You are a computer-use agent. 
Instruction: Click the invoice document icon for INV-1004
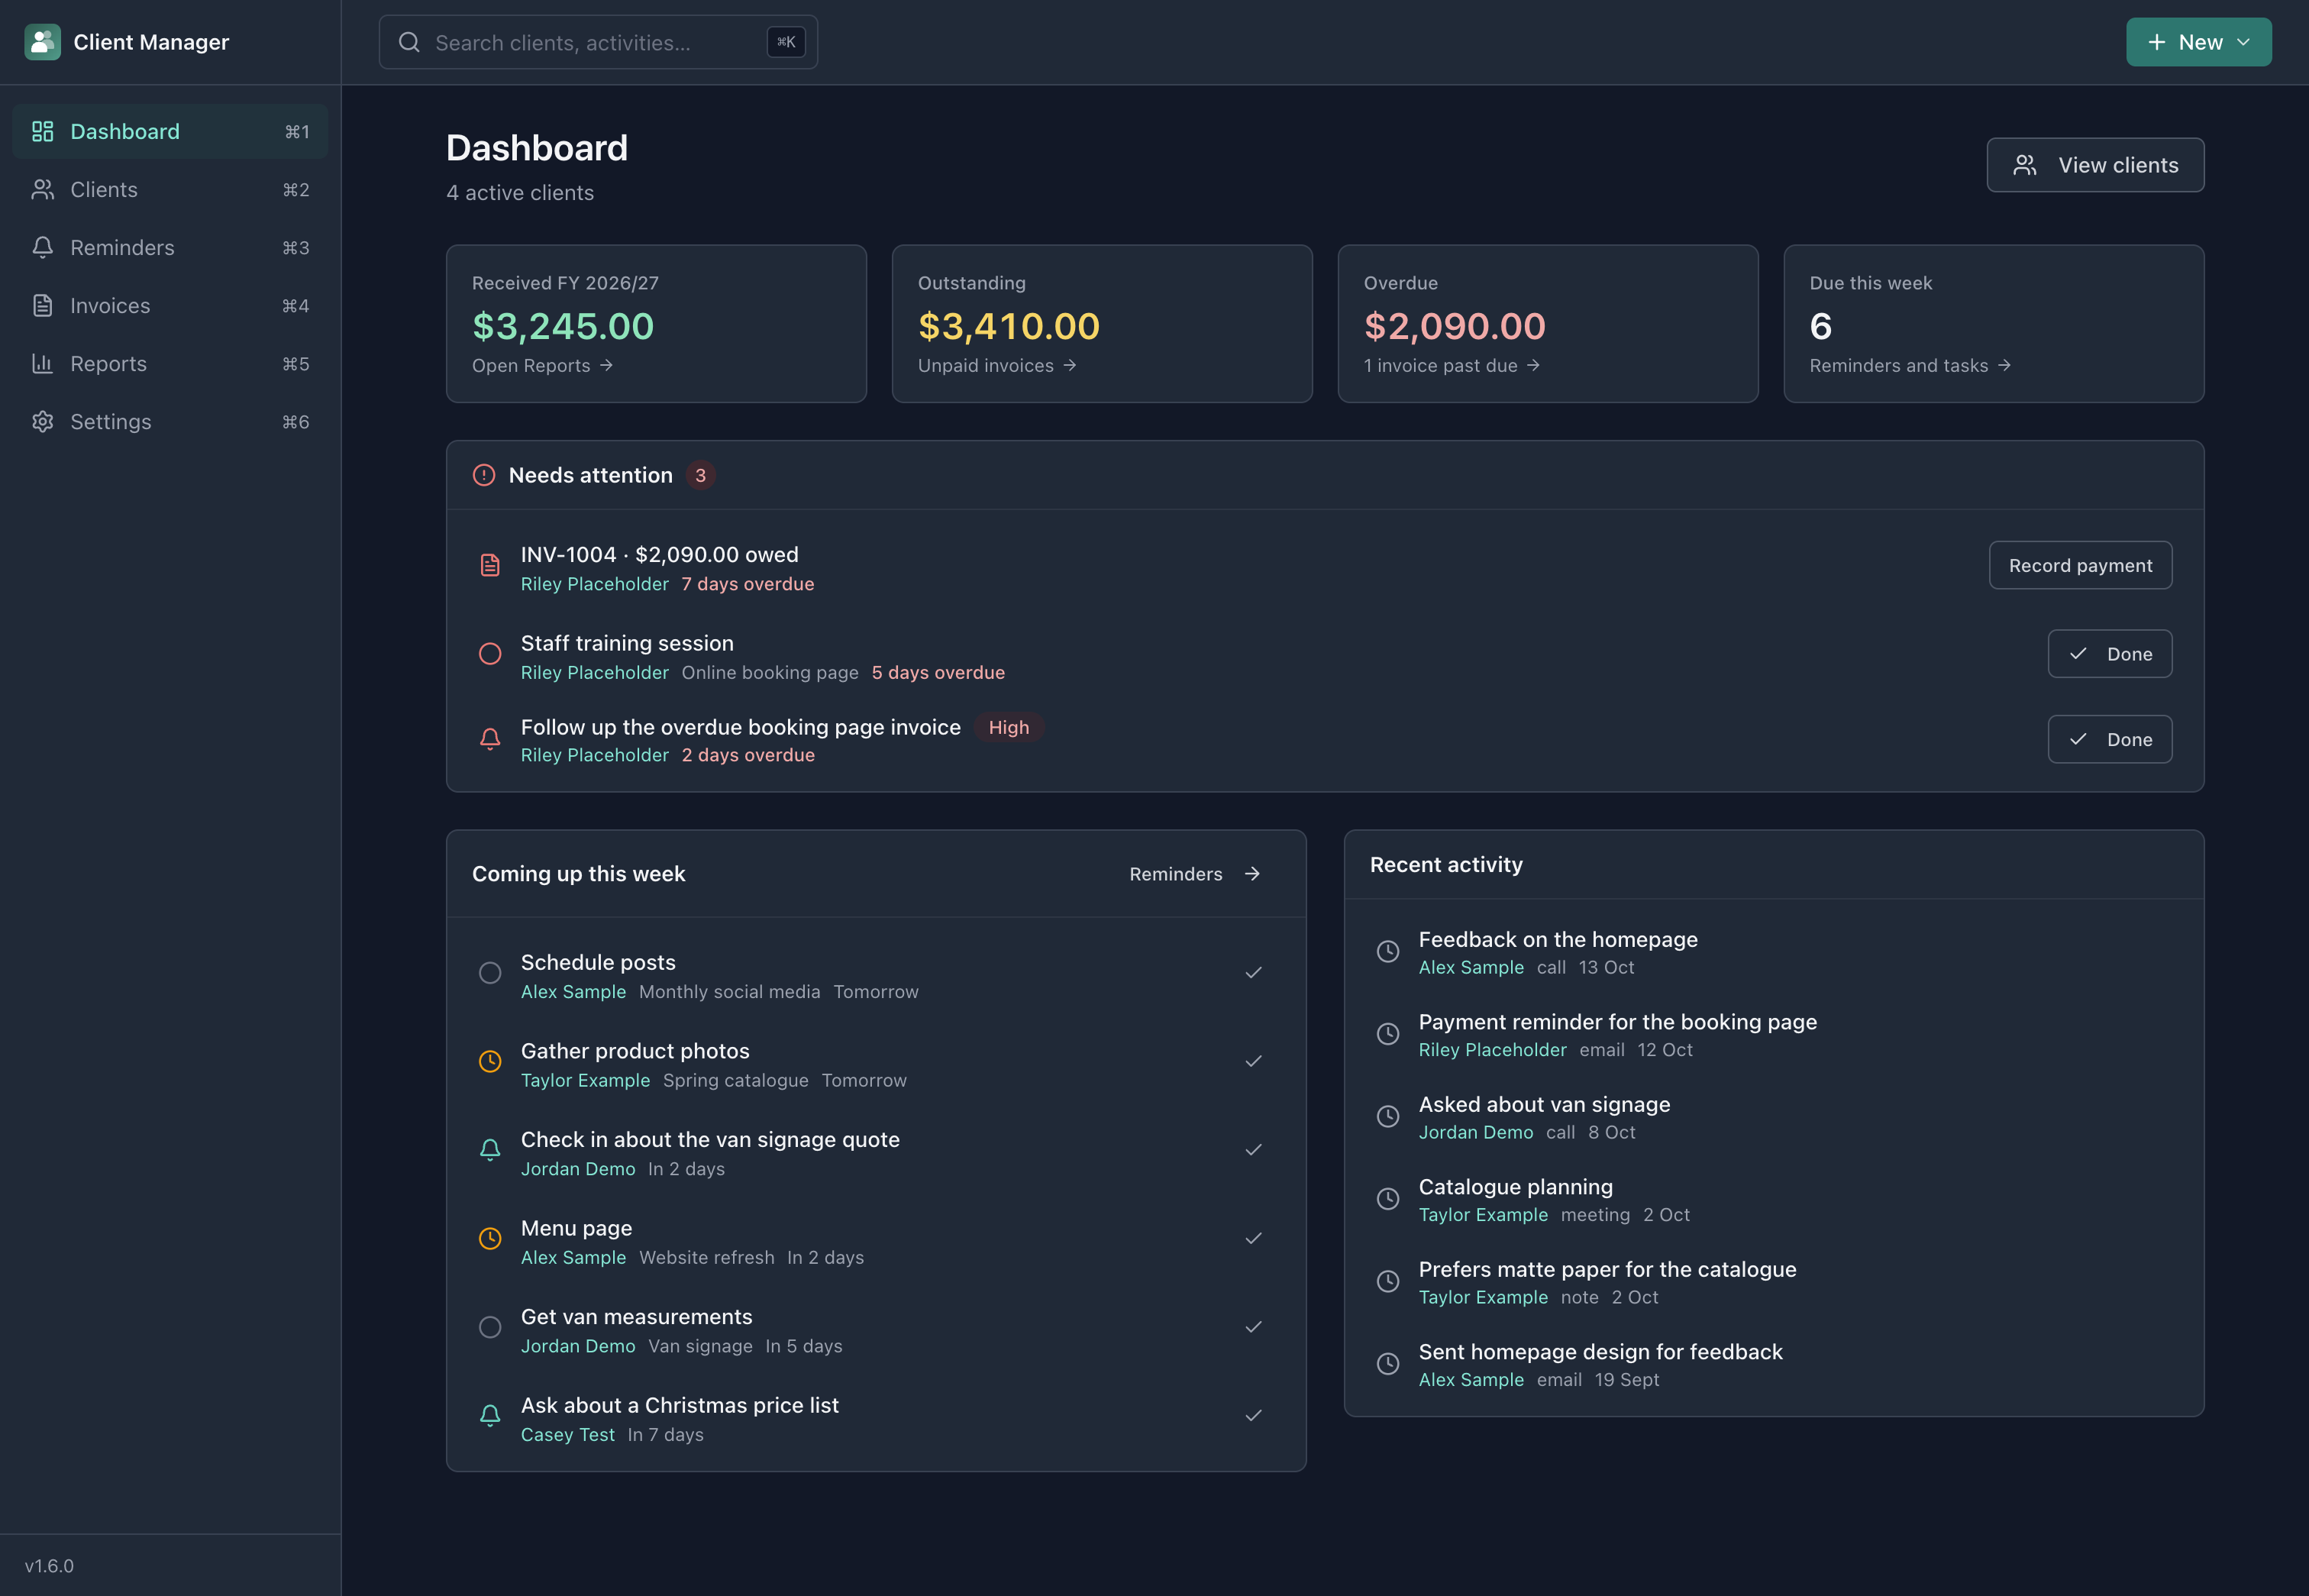tap(490, 566)
